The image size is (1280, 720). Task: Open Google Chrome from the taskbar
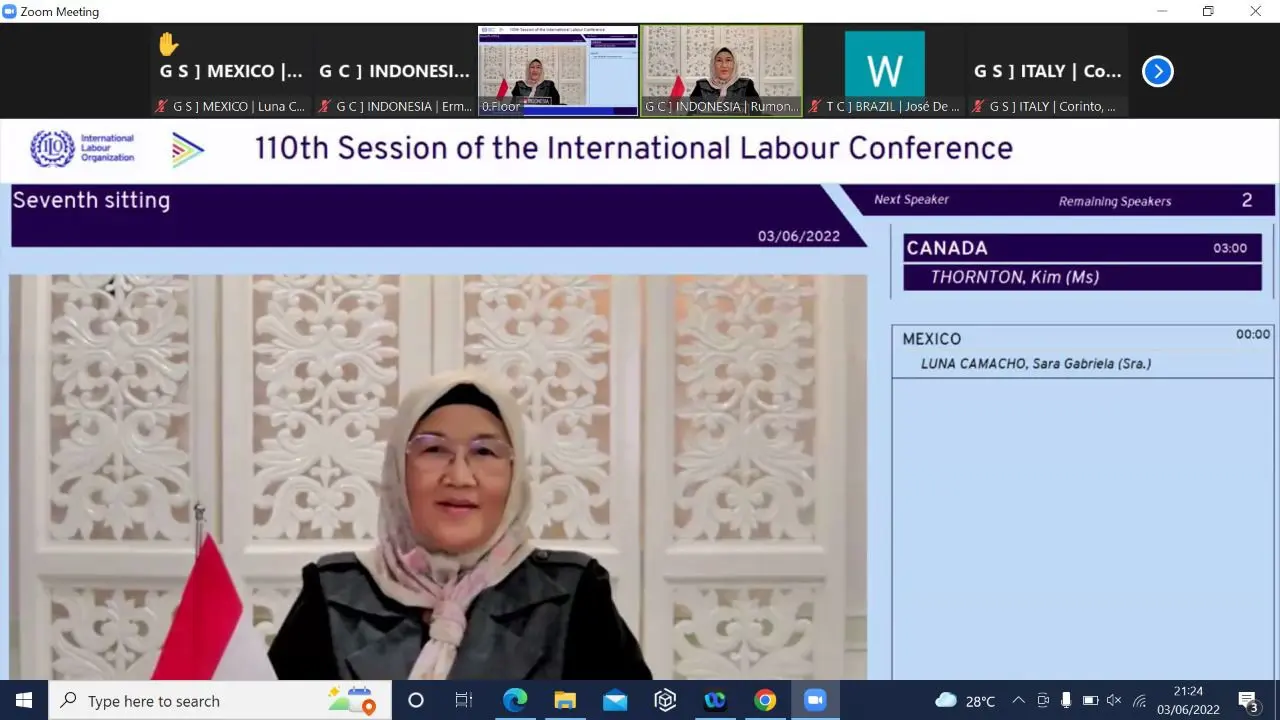click(x=765, y=701)
